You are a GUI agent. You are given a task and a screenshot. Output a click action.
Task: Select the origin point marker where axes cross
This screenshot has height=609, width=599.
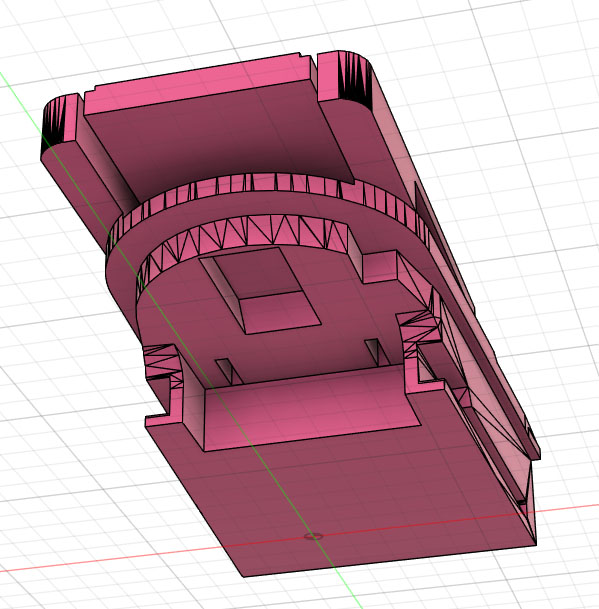tap(313, 536)
